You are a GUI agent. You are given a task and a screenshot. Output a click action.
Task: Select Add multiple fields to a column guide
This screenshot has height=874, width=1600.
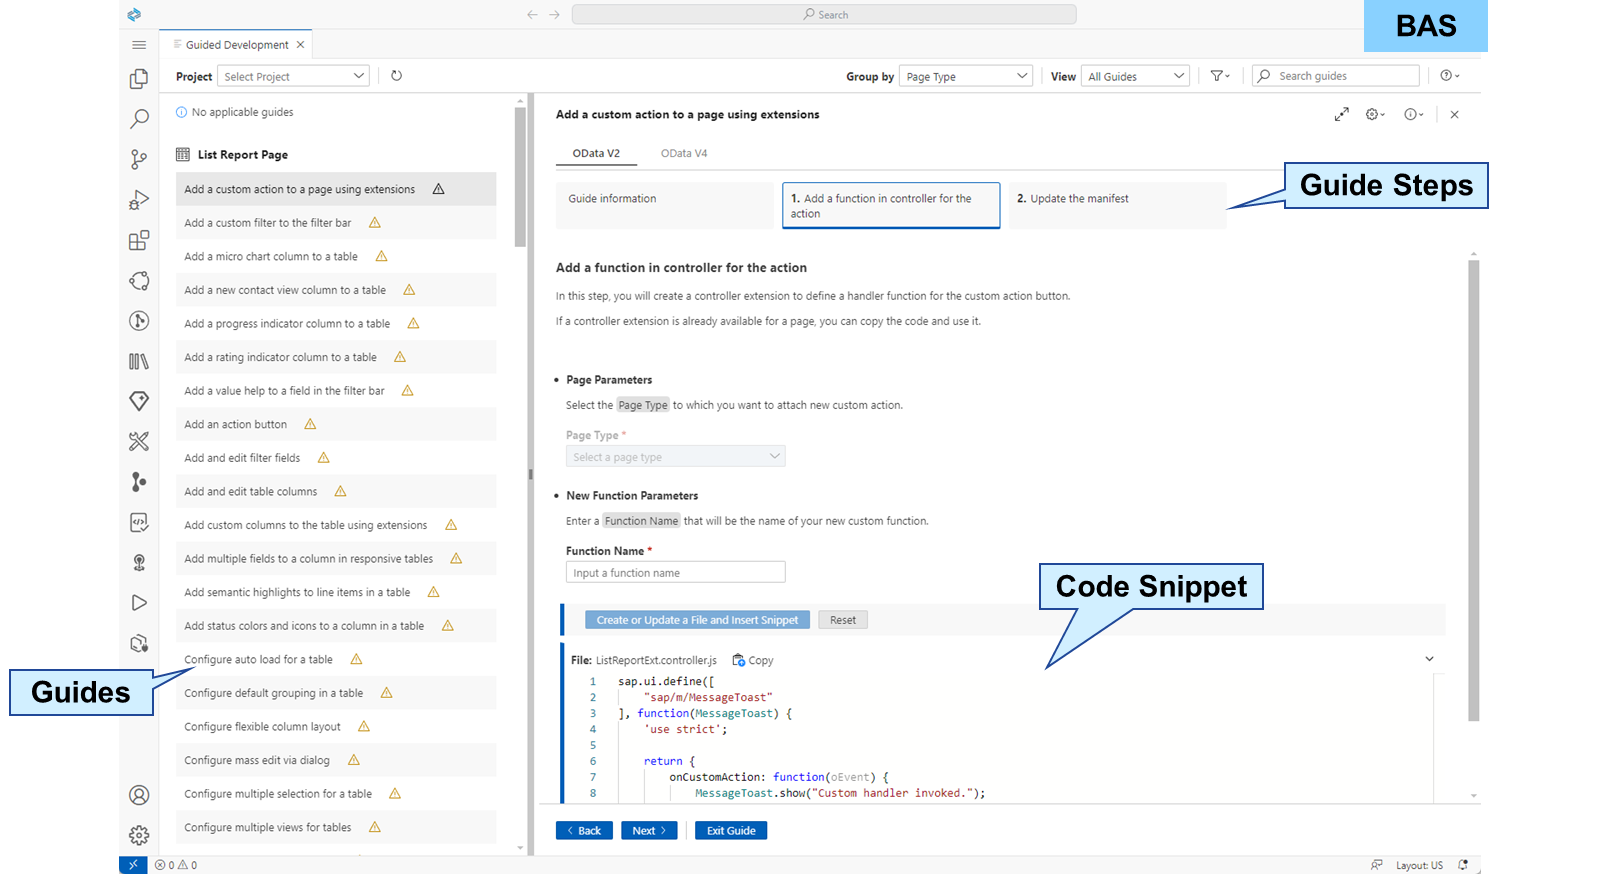click(x=336, y=558)
